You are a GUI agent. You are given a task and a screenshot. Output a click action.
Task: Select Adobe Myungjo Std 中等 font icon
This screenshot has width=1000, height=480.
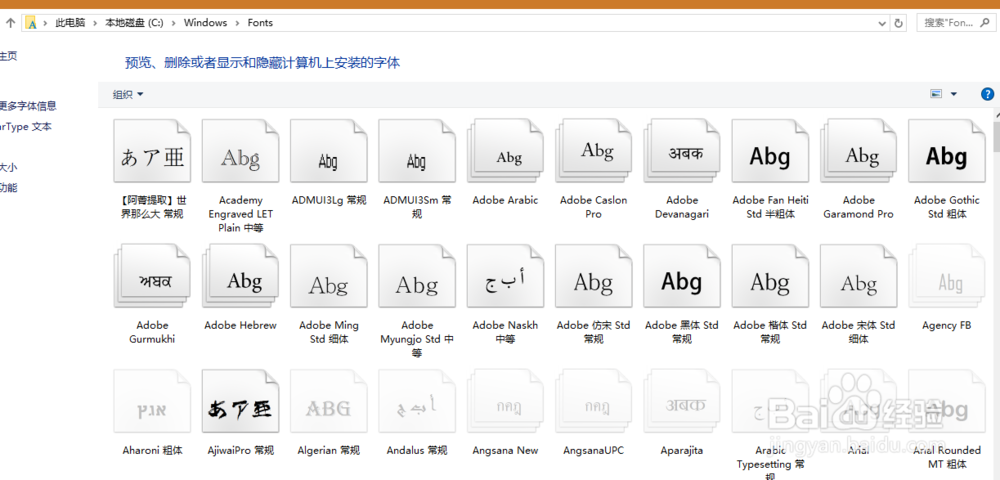click(x=416, y=277)
